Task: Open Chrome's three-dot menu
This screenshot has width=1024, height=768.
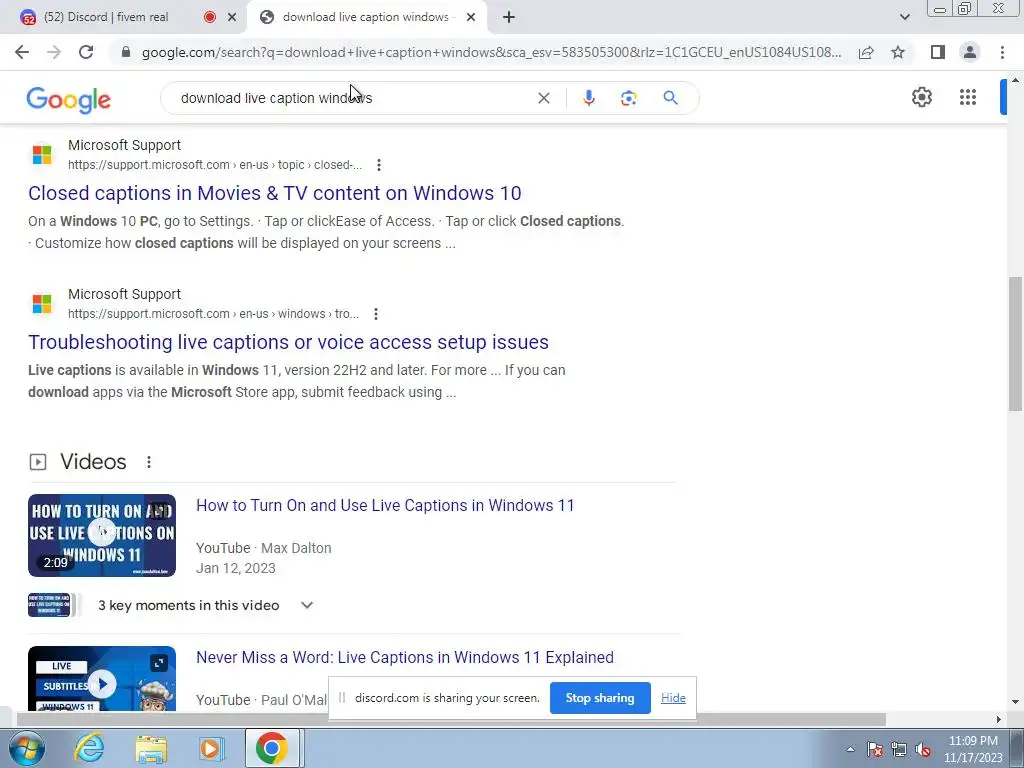Action: click(1002, 52)
